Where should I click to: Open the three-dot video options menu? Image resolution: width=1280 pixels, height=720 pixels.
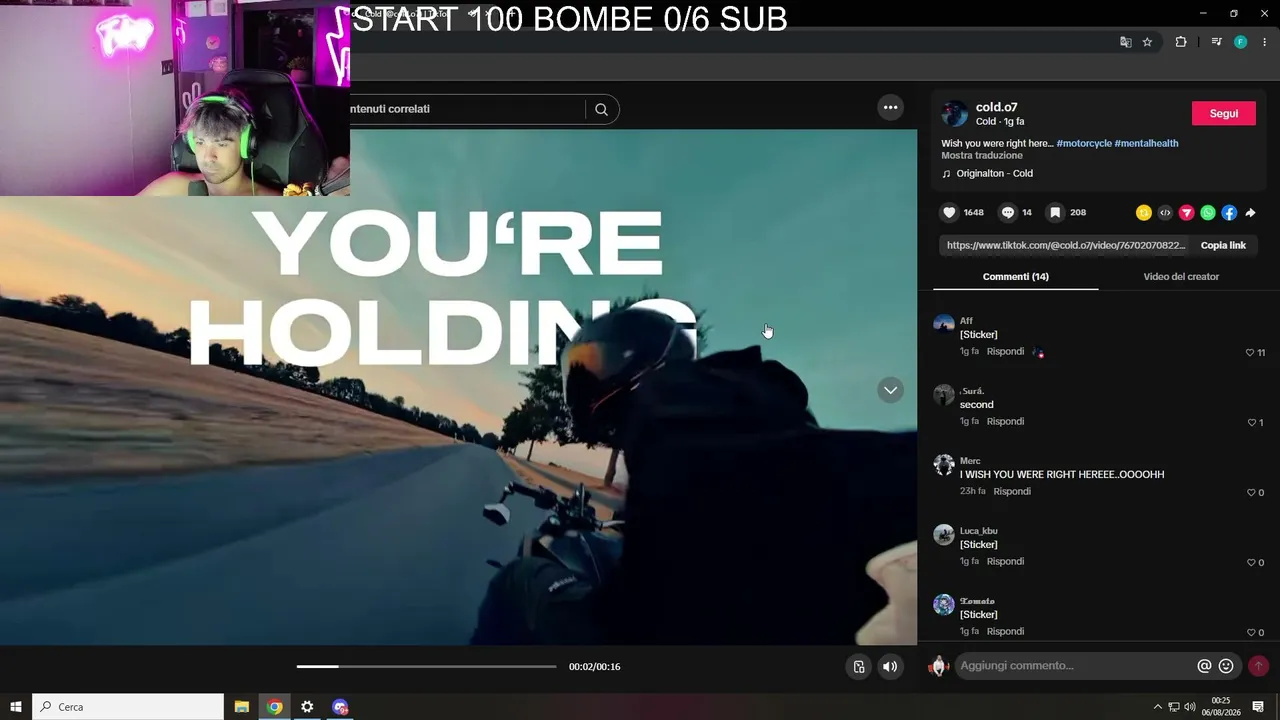click(x=890, y=108)
